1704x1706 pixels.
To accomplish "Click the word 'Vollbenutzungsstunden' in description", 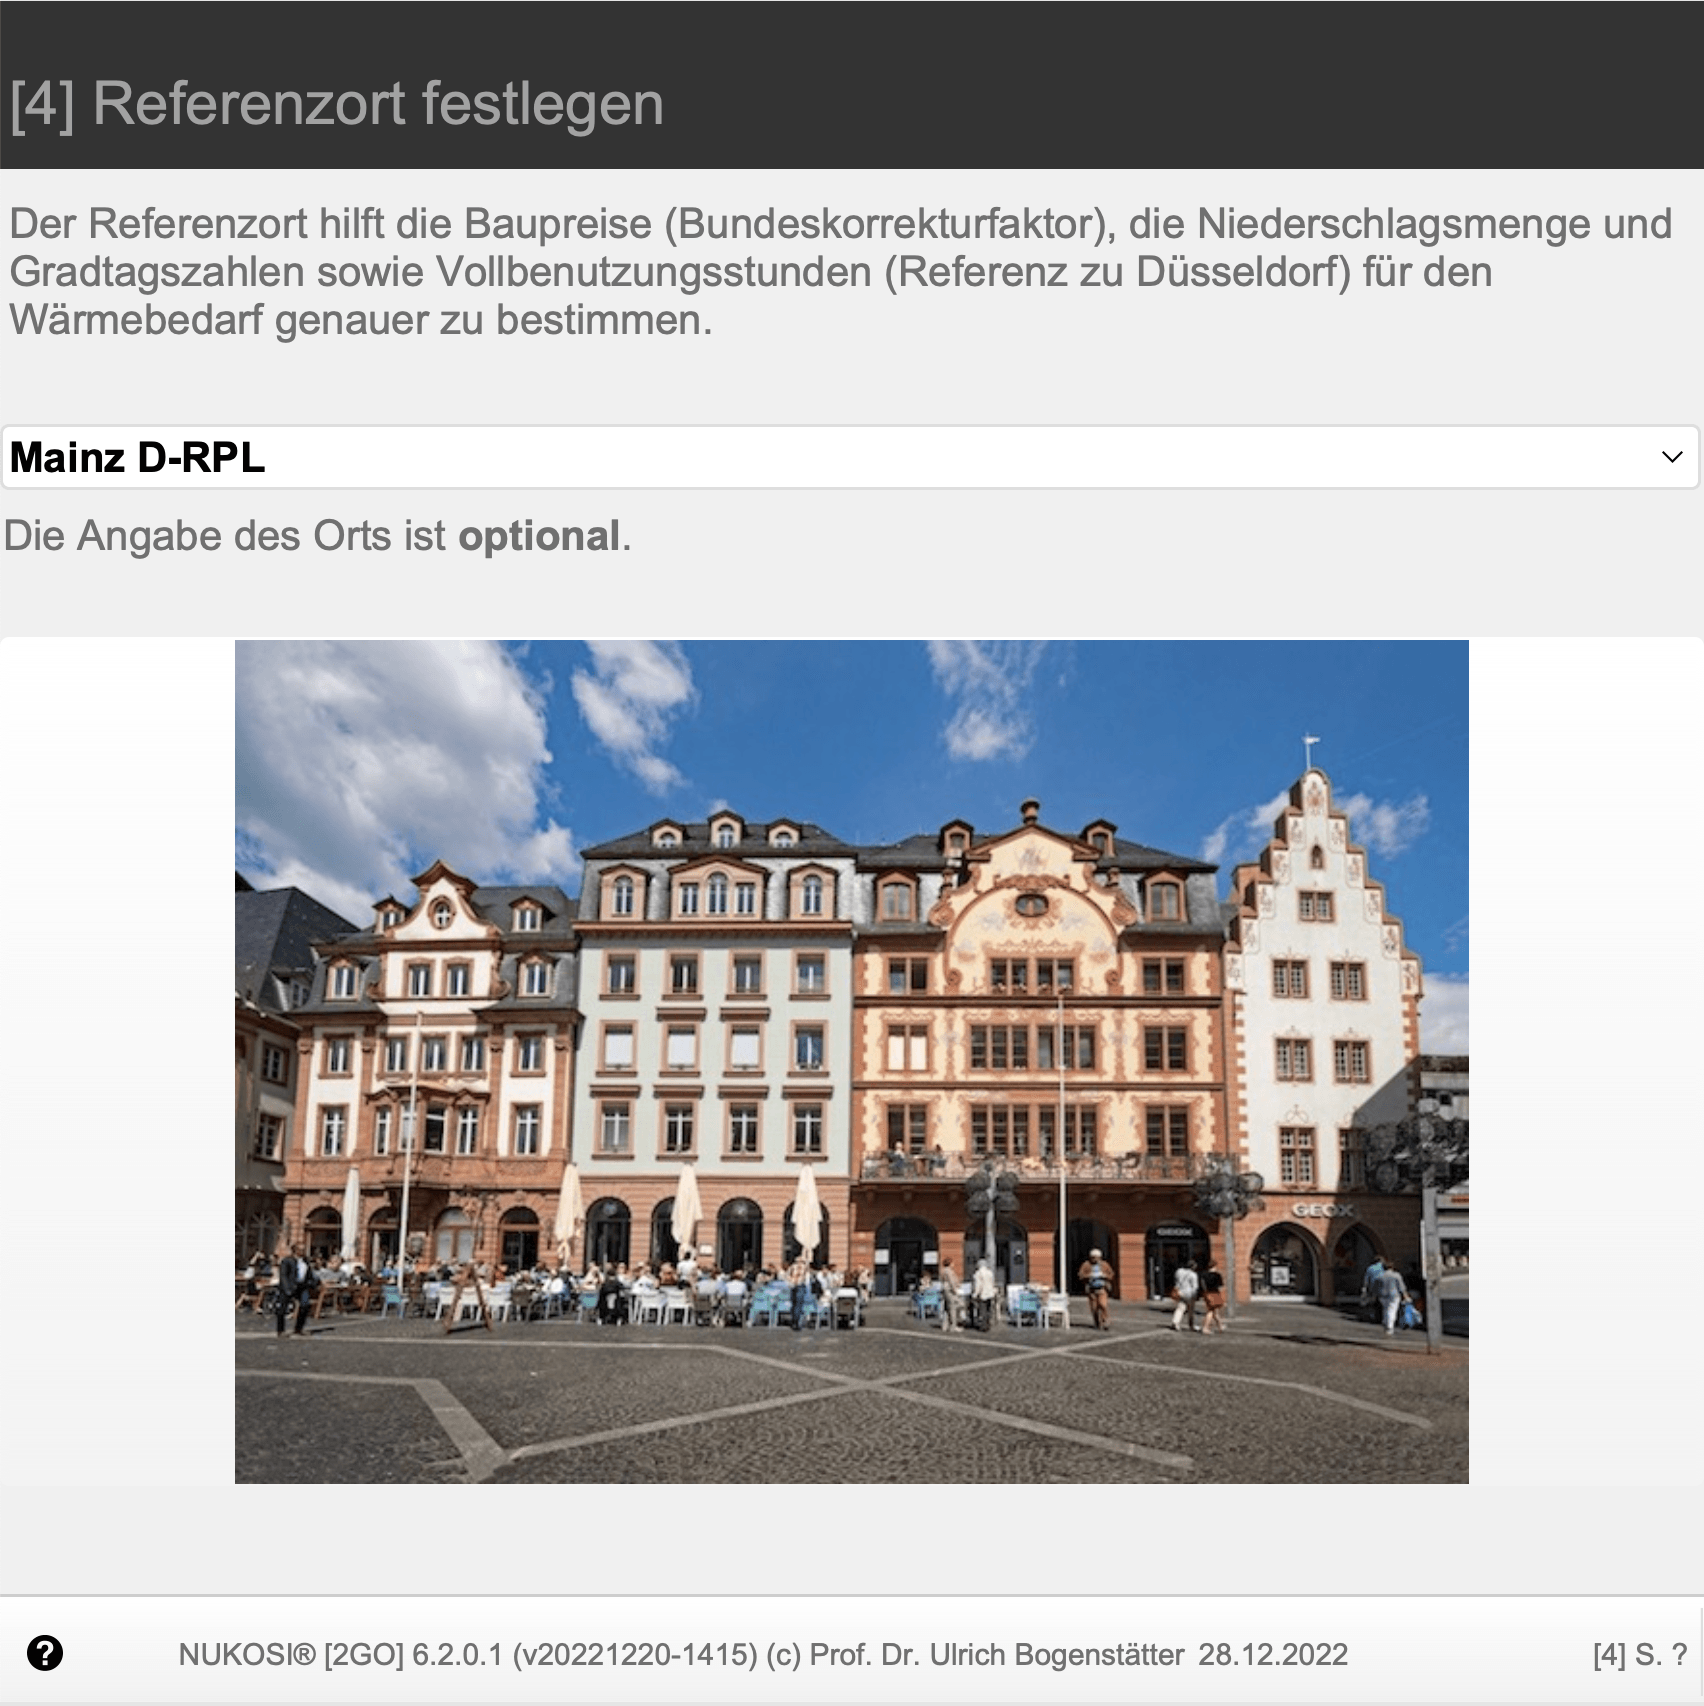I will (654, 272).
